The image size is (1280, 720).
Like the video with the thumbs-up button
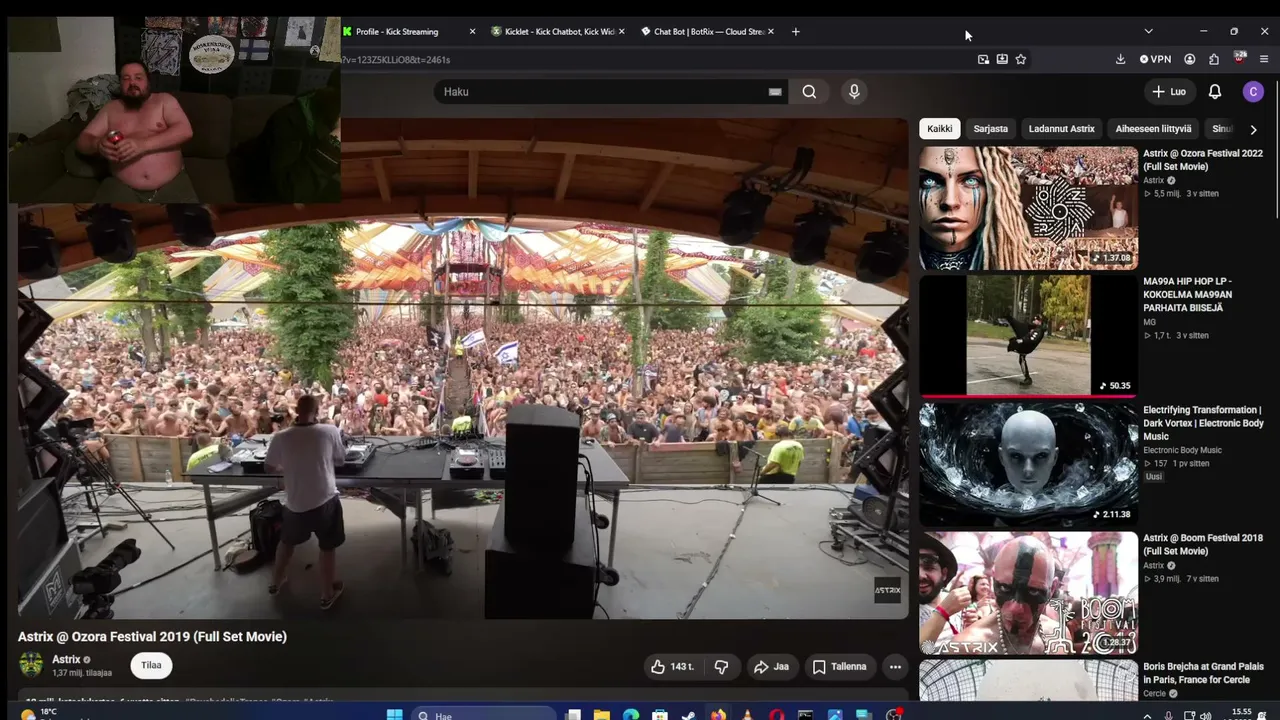672,667
